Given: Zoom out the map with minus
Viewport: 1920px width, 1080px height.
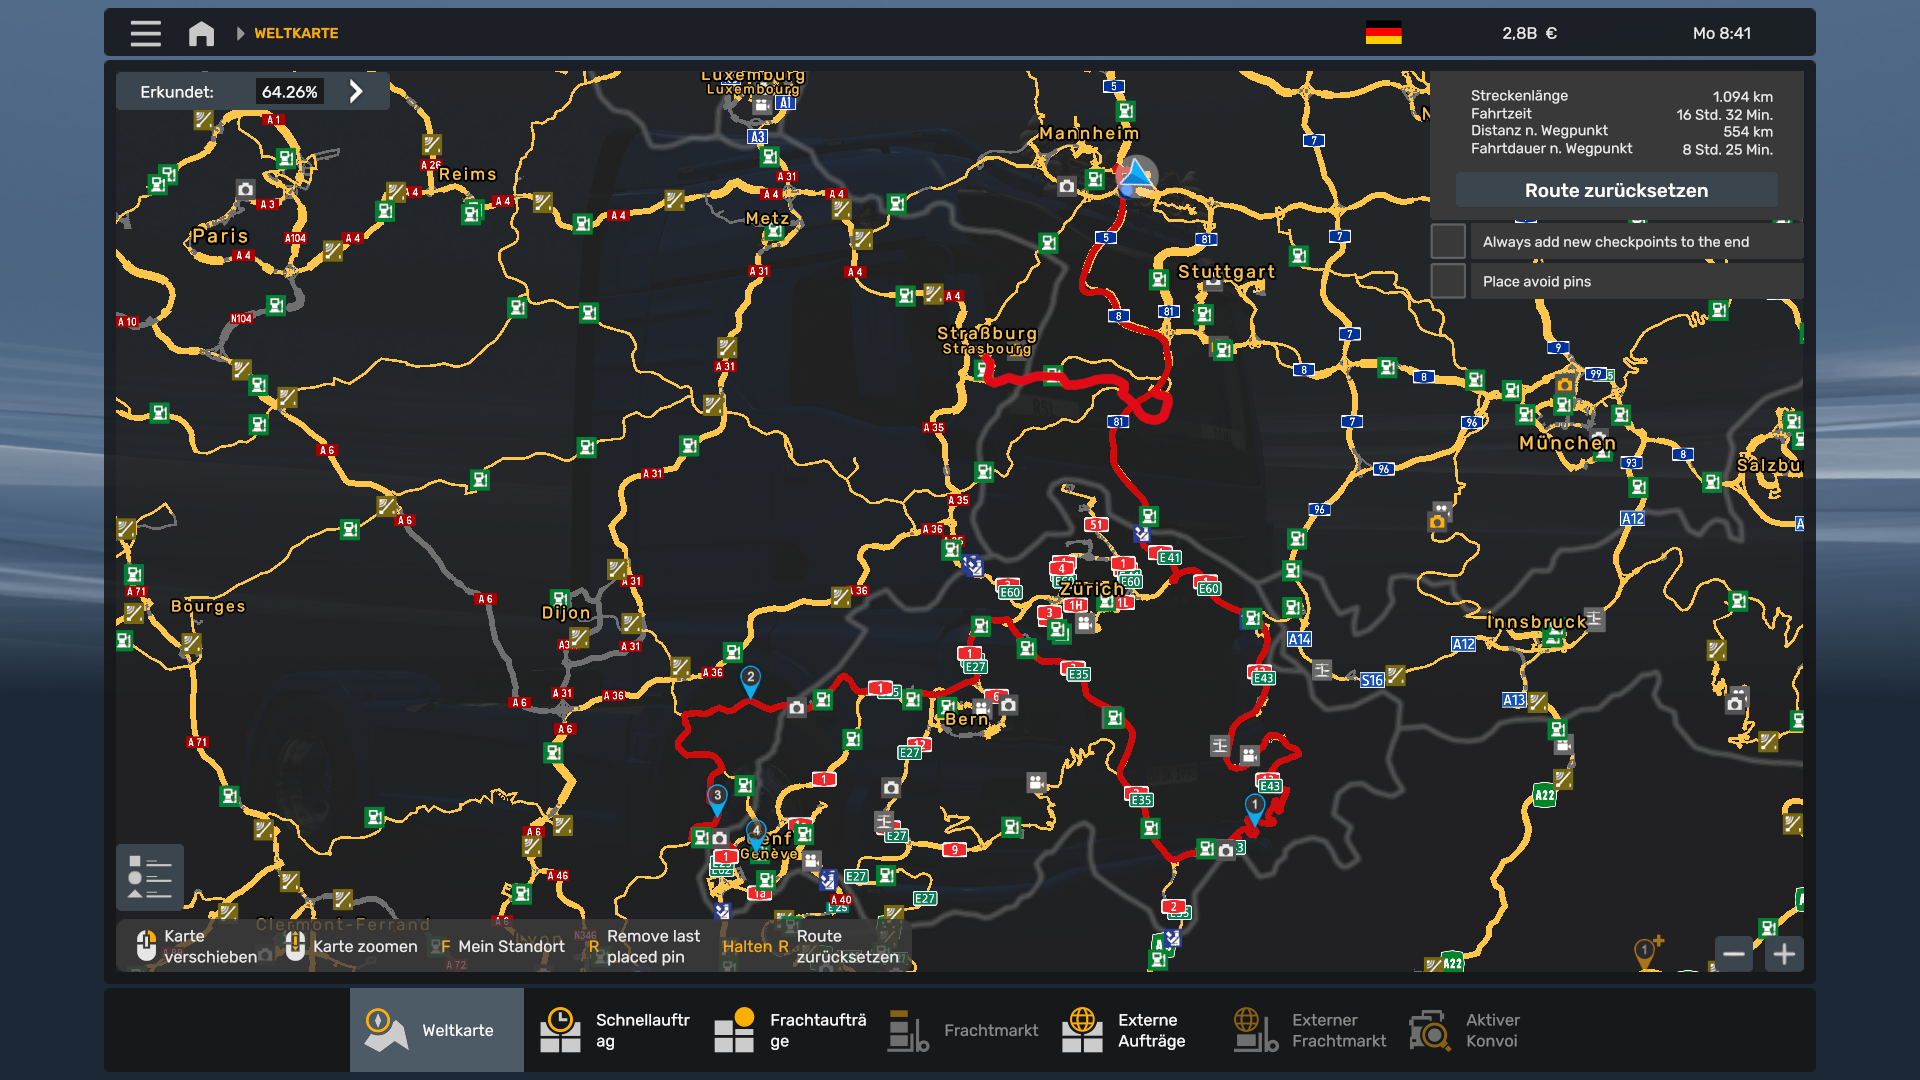Looking at the screenshot, I should (1734, 954).
